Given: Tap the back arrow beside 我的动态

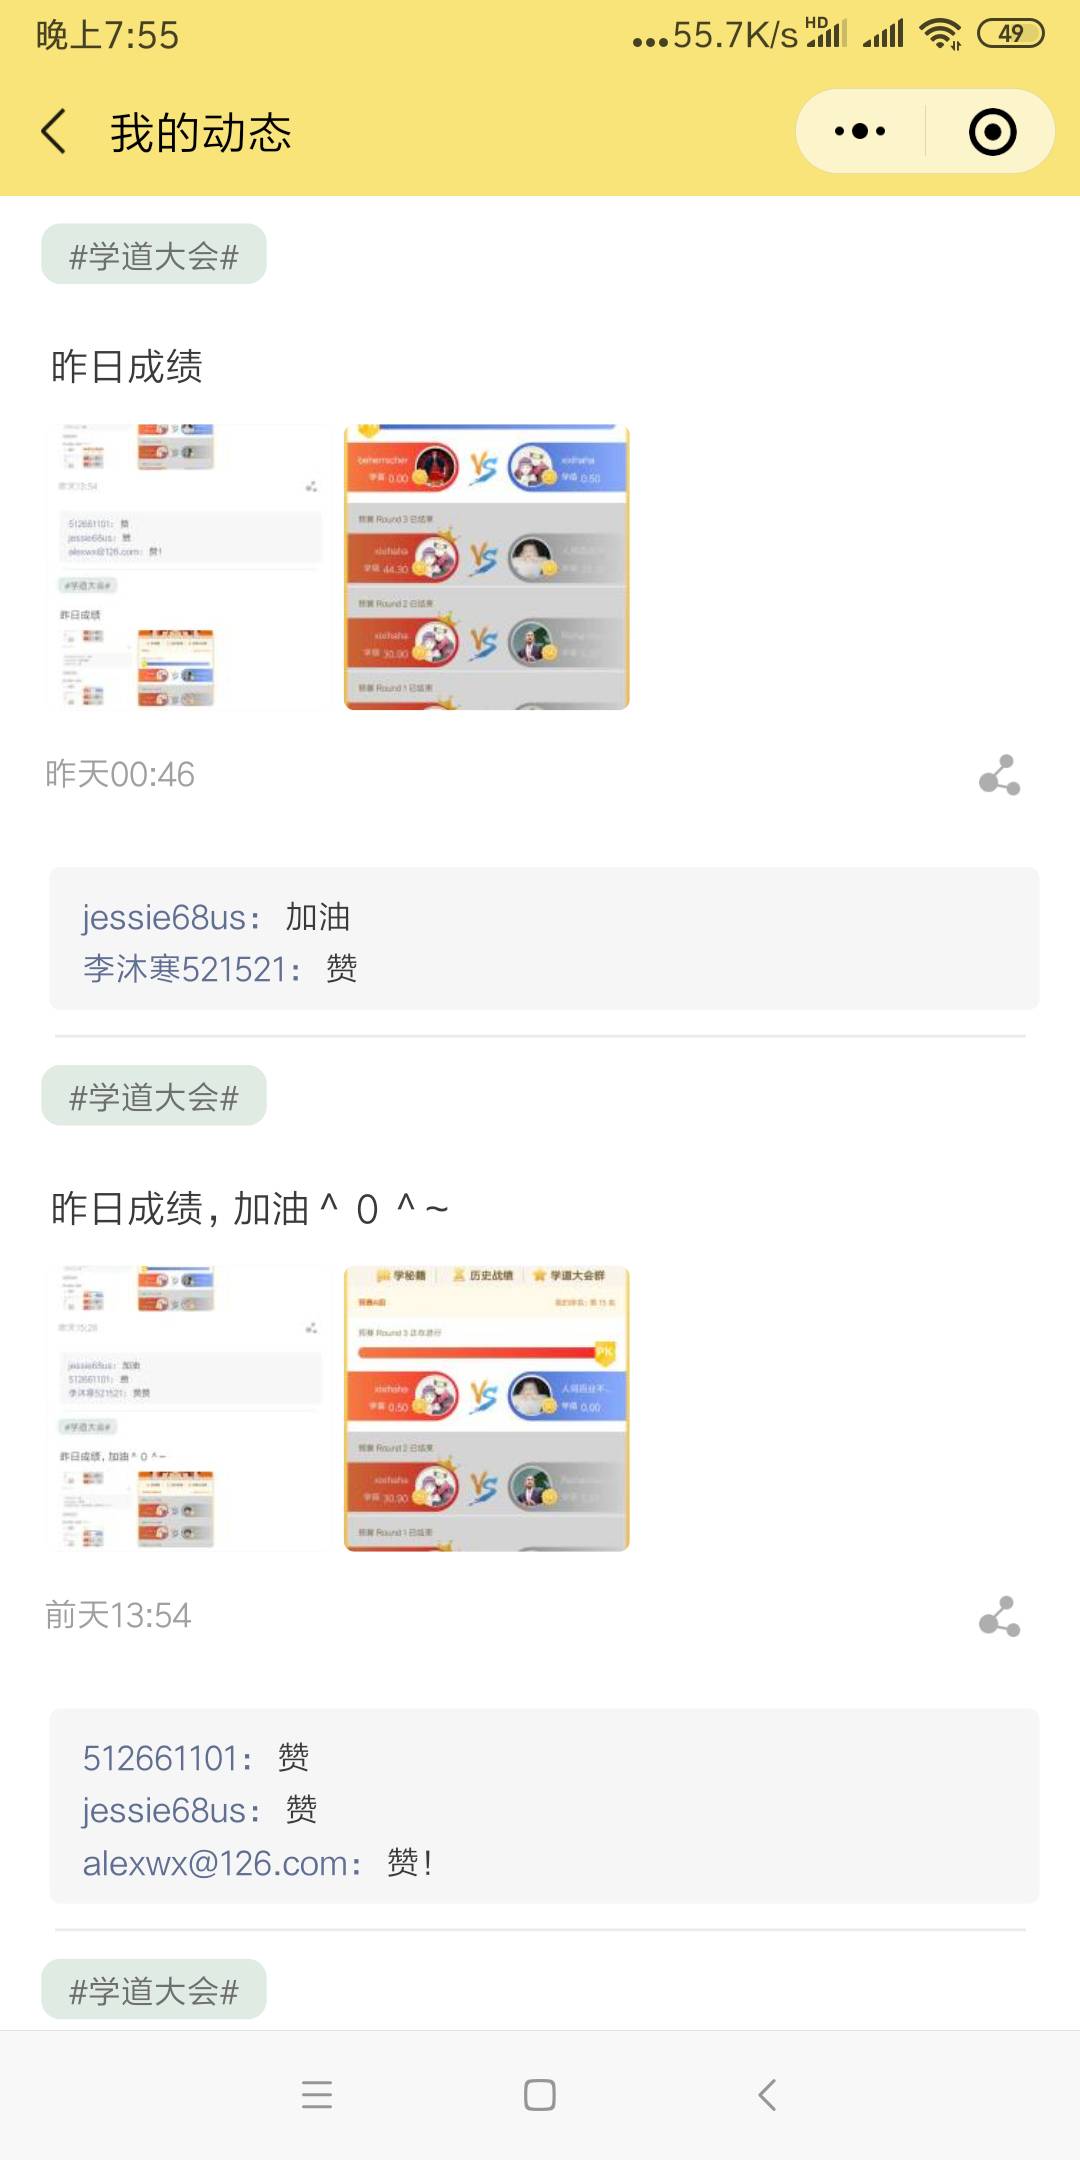Looking at the screenshot, I should coord(54,132).
